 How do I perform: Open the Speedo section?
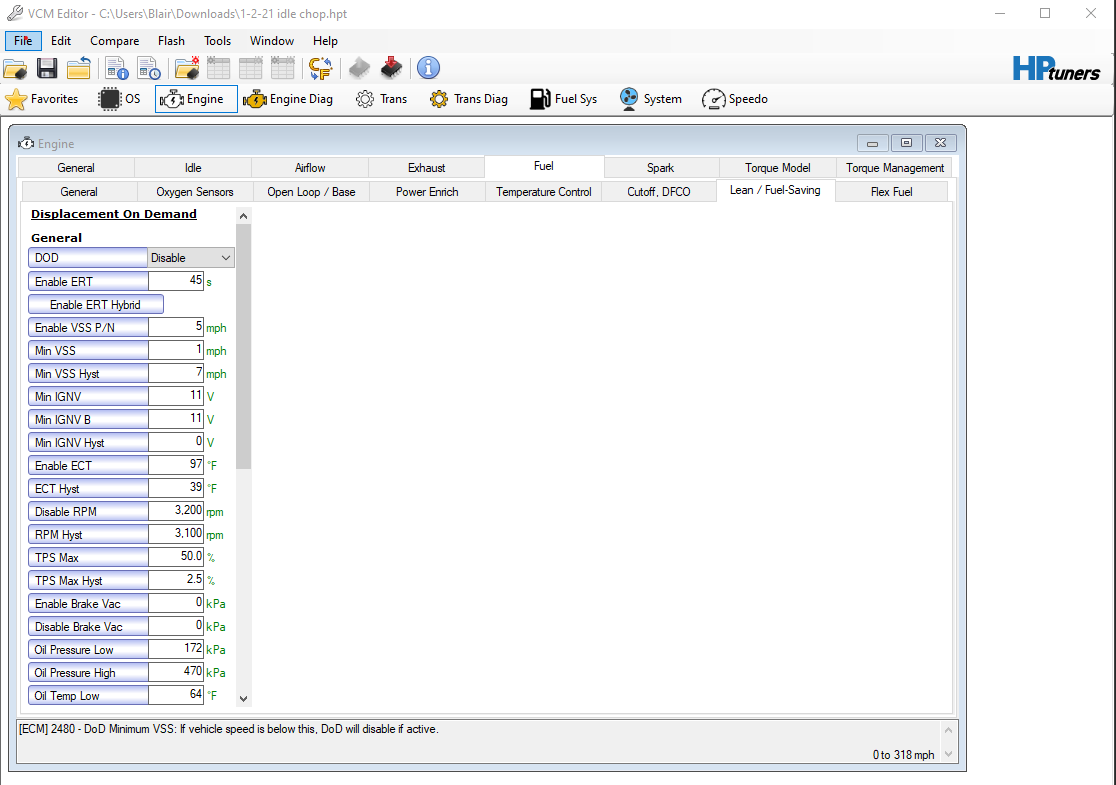coord(735,99)
